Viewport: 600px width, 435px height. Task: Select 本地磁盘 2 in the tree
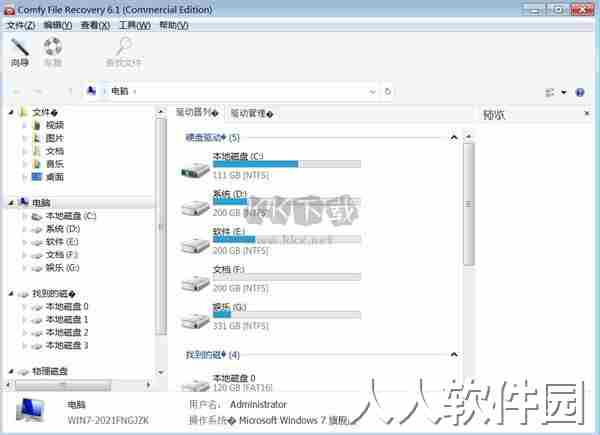67,332
